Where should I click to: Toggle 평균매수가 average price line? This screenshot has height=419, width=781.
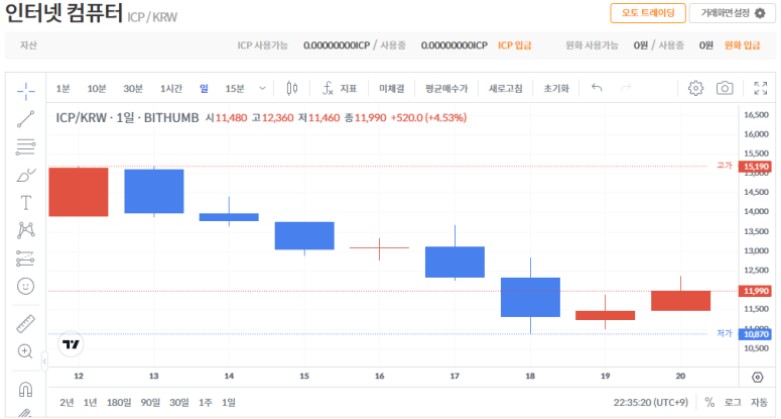(x=446, y=89)
